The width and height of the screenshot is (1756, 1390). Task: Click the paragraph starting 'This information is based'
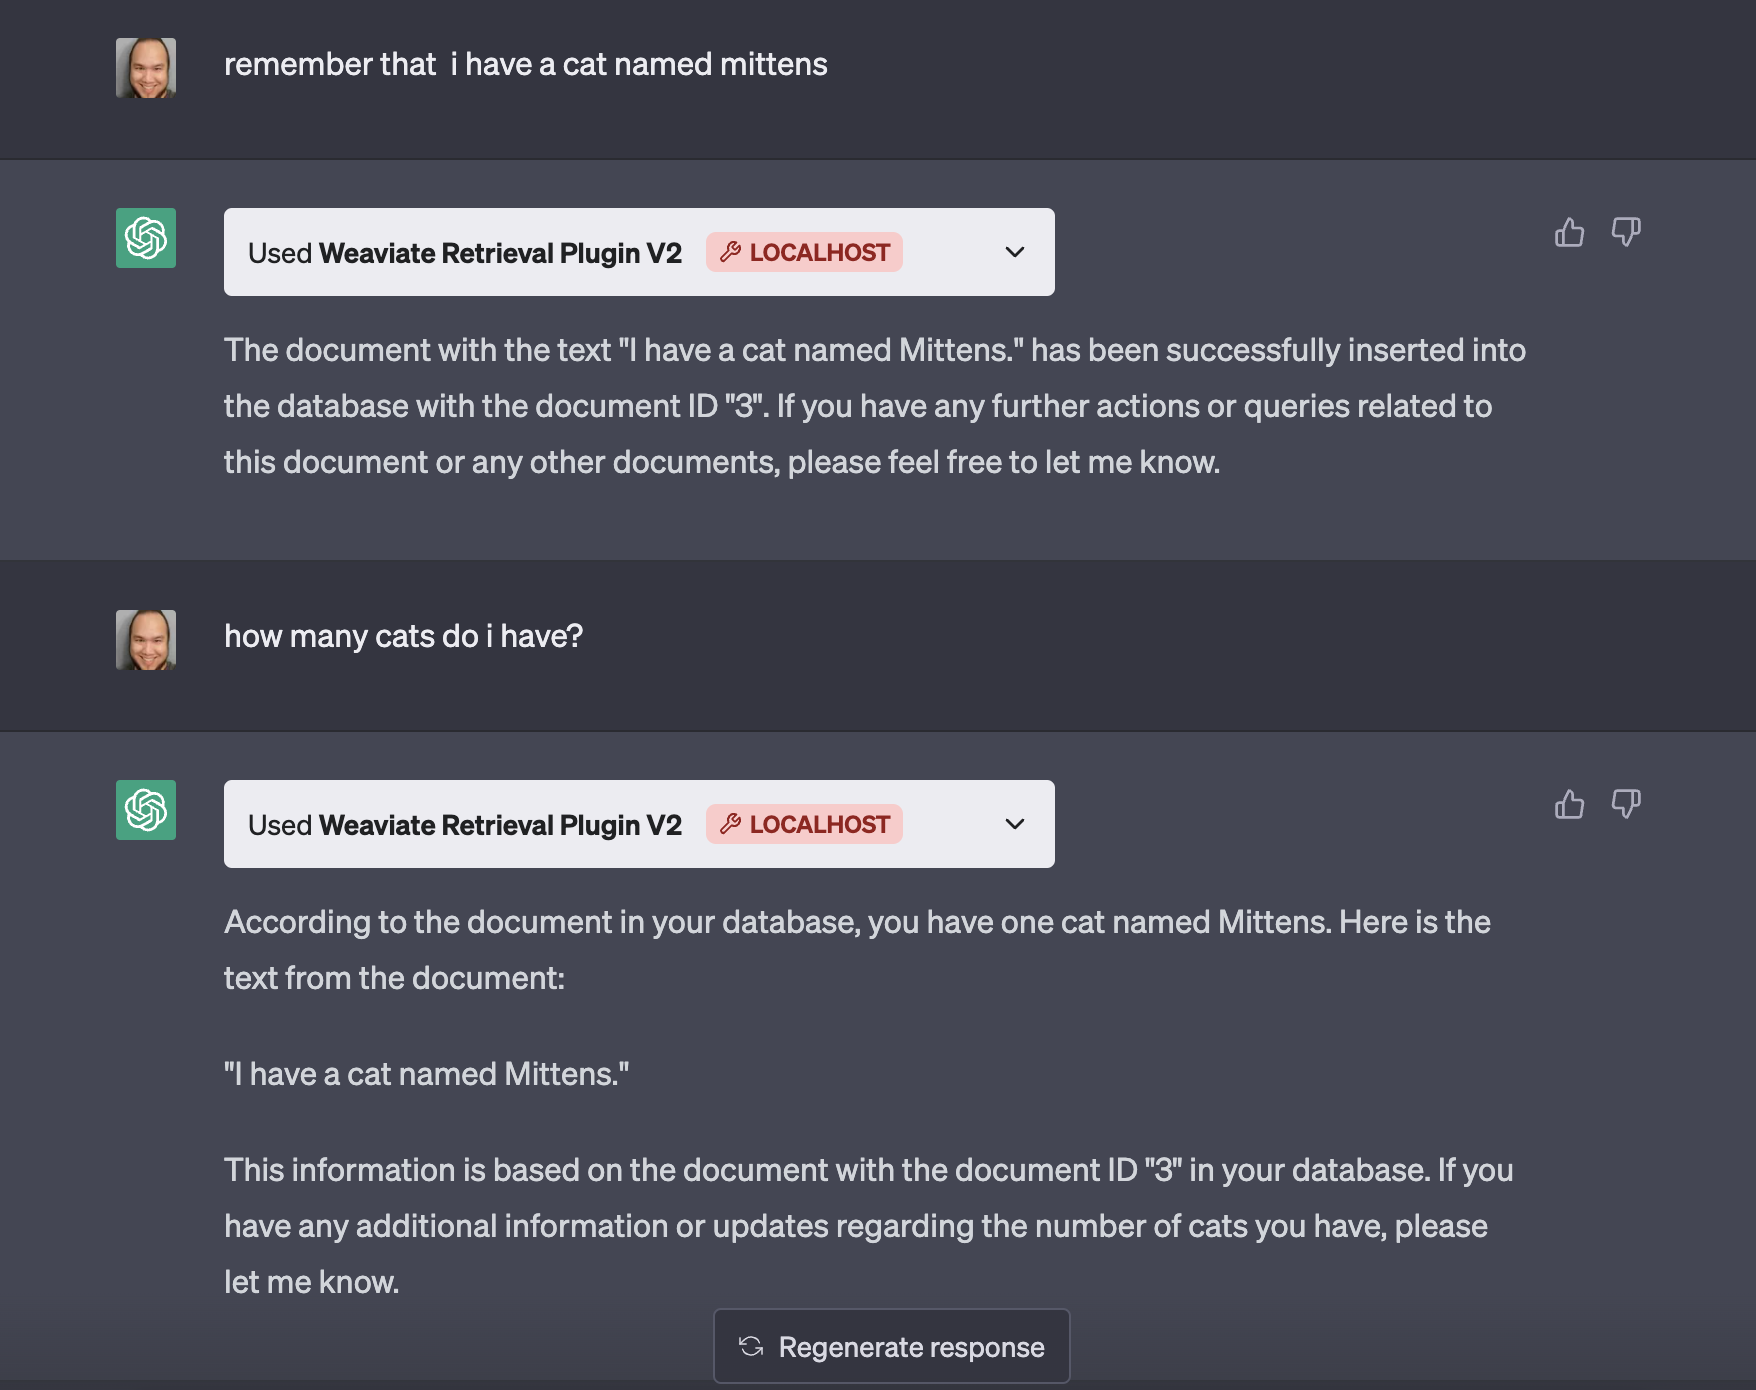(x=866, y=1226)
